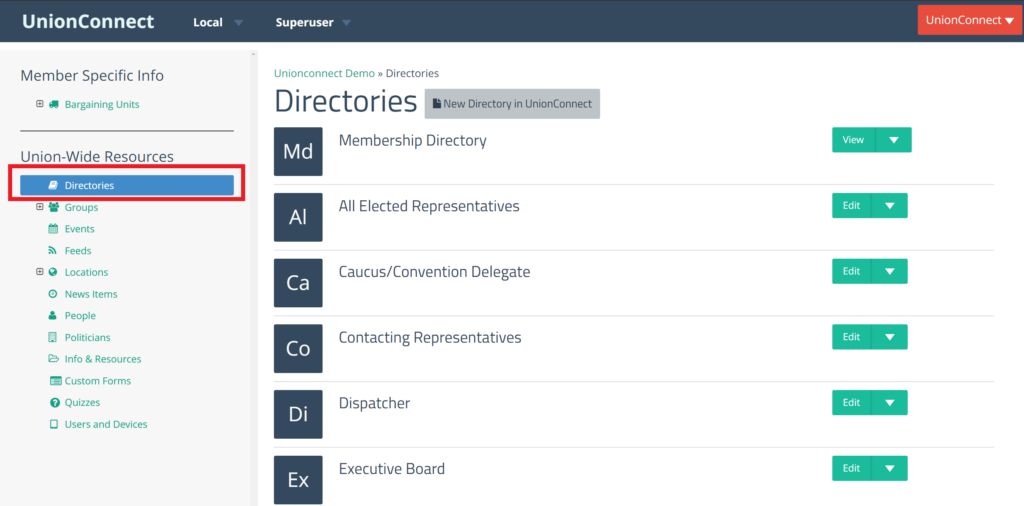This screenshot has width=1024, height=506.
Task: Click the globe icon beside Locations
Action: (54, 272)
